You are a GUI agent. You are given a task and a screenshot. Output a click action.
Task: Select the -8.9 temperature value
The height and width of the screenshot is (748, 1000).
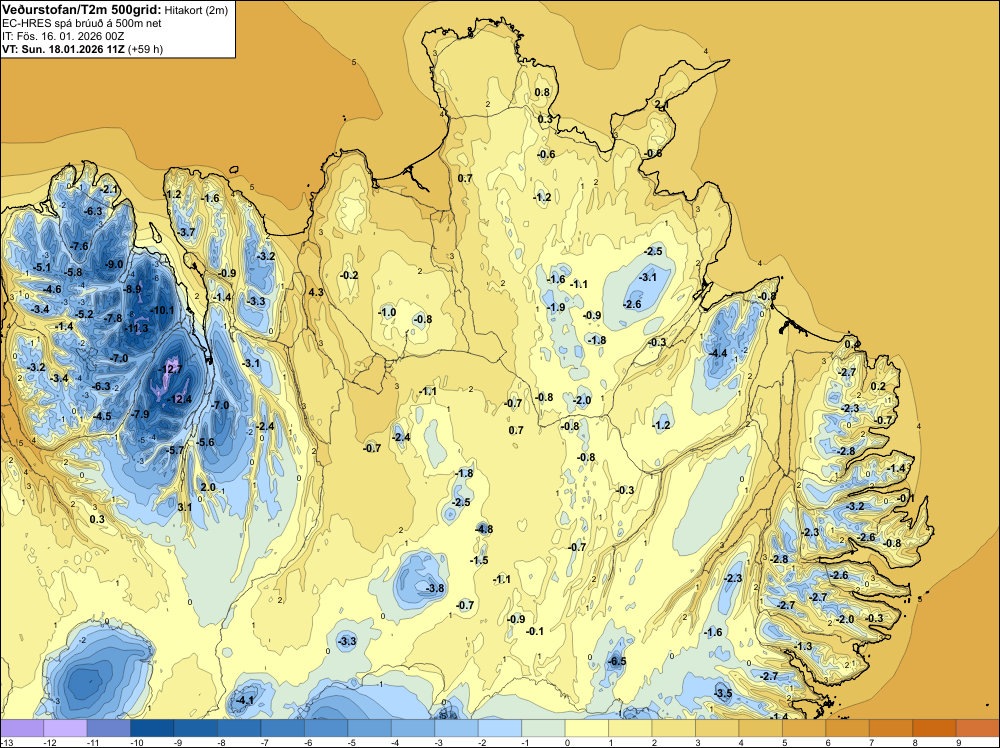coord(132,289)
